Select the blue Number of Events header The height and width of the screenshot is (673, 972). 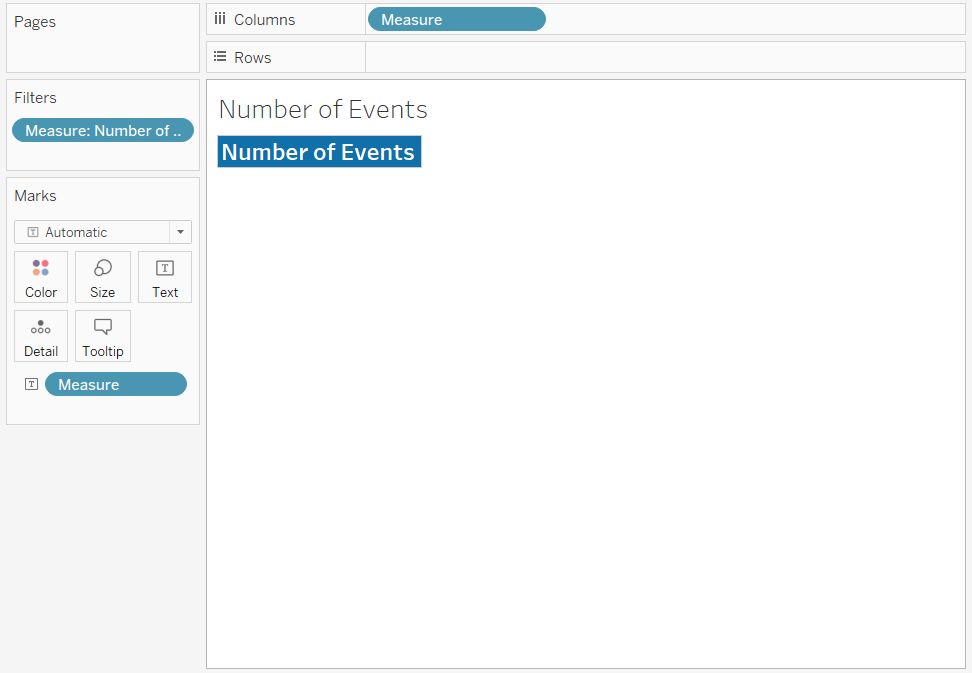tap(319, 152)
